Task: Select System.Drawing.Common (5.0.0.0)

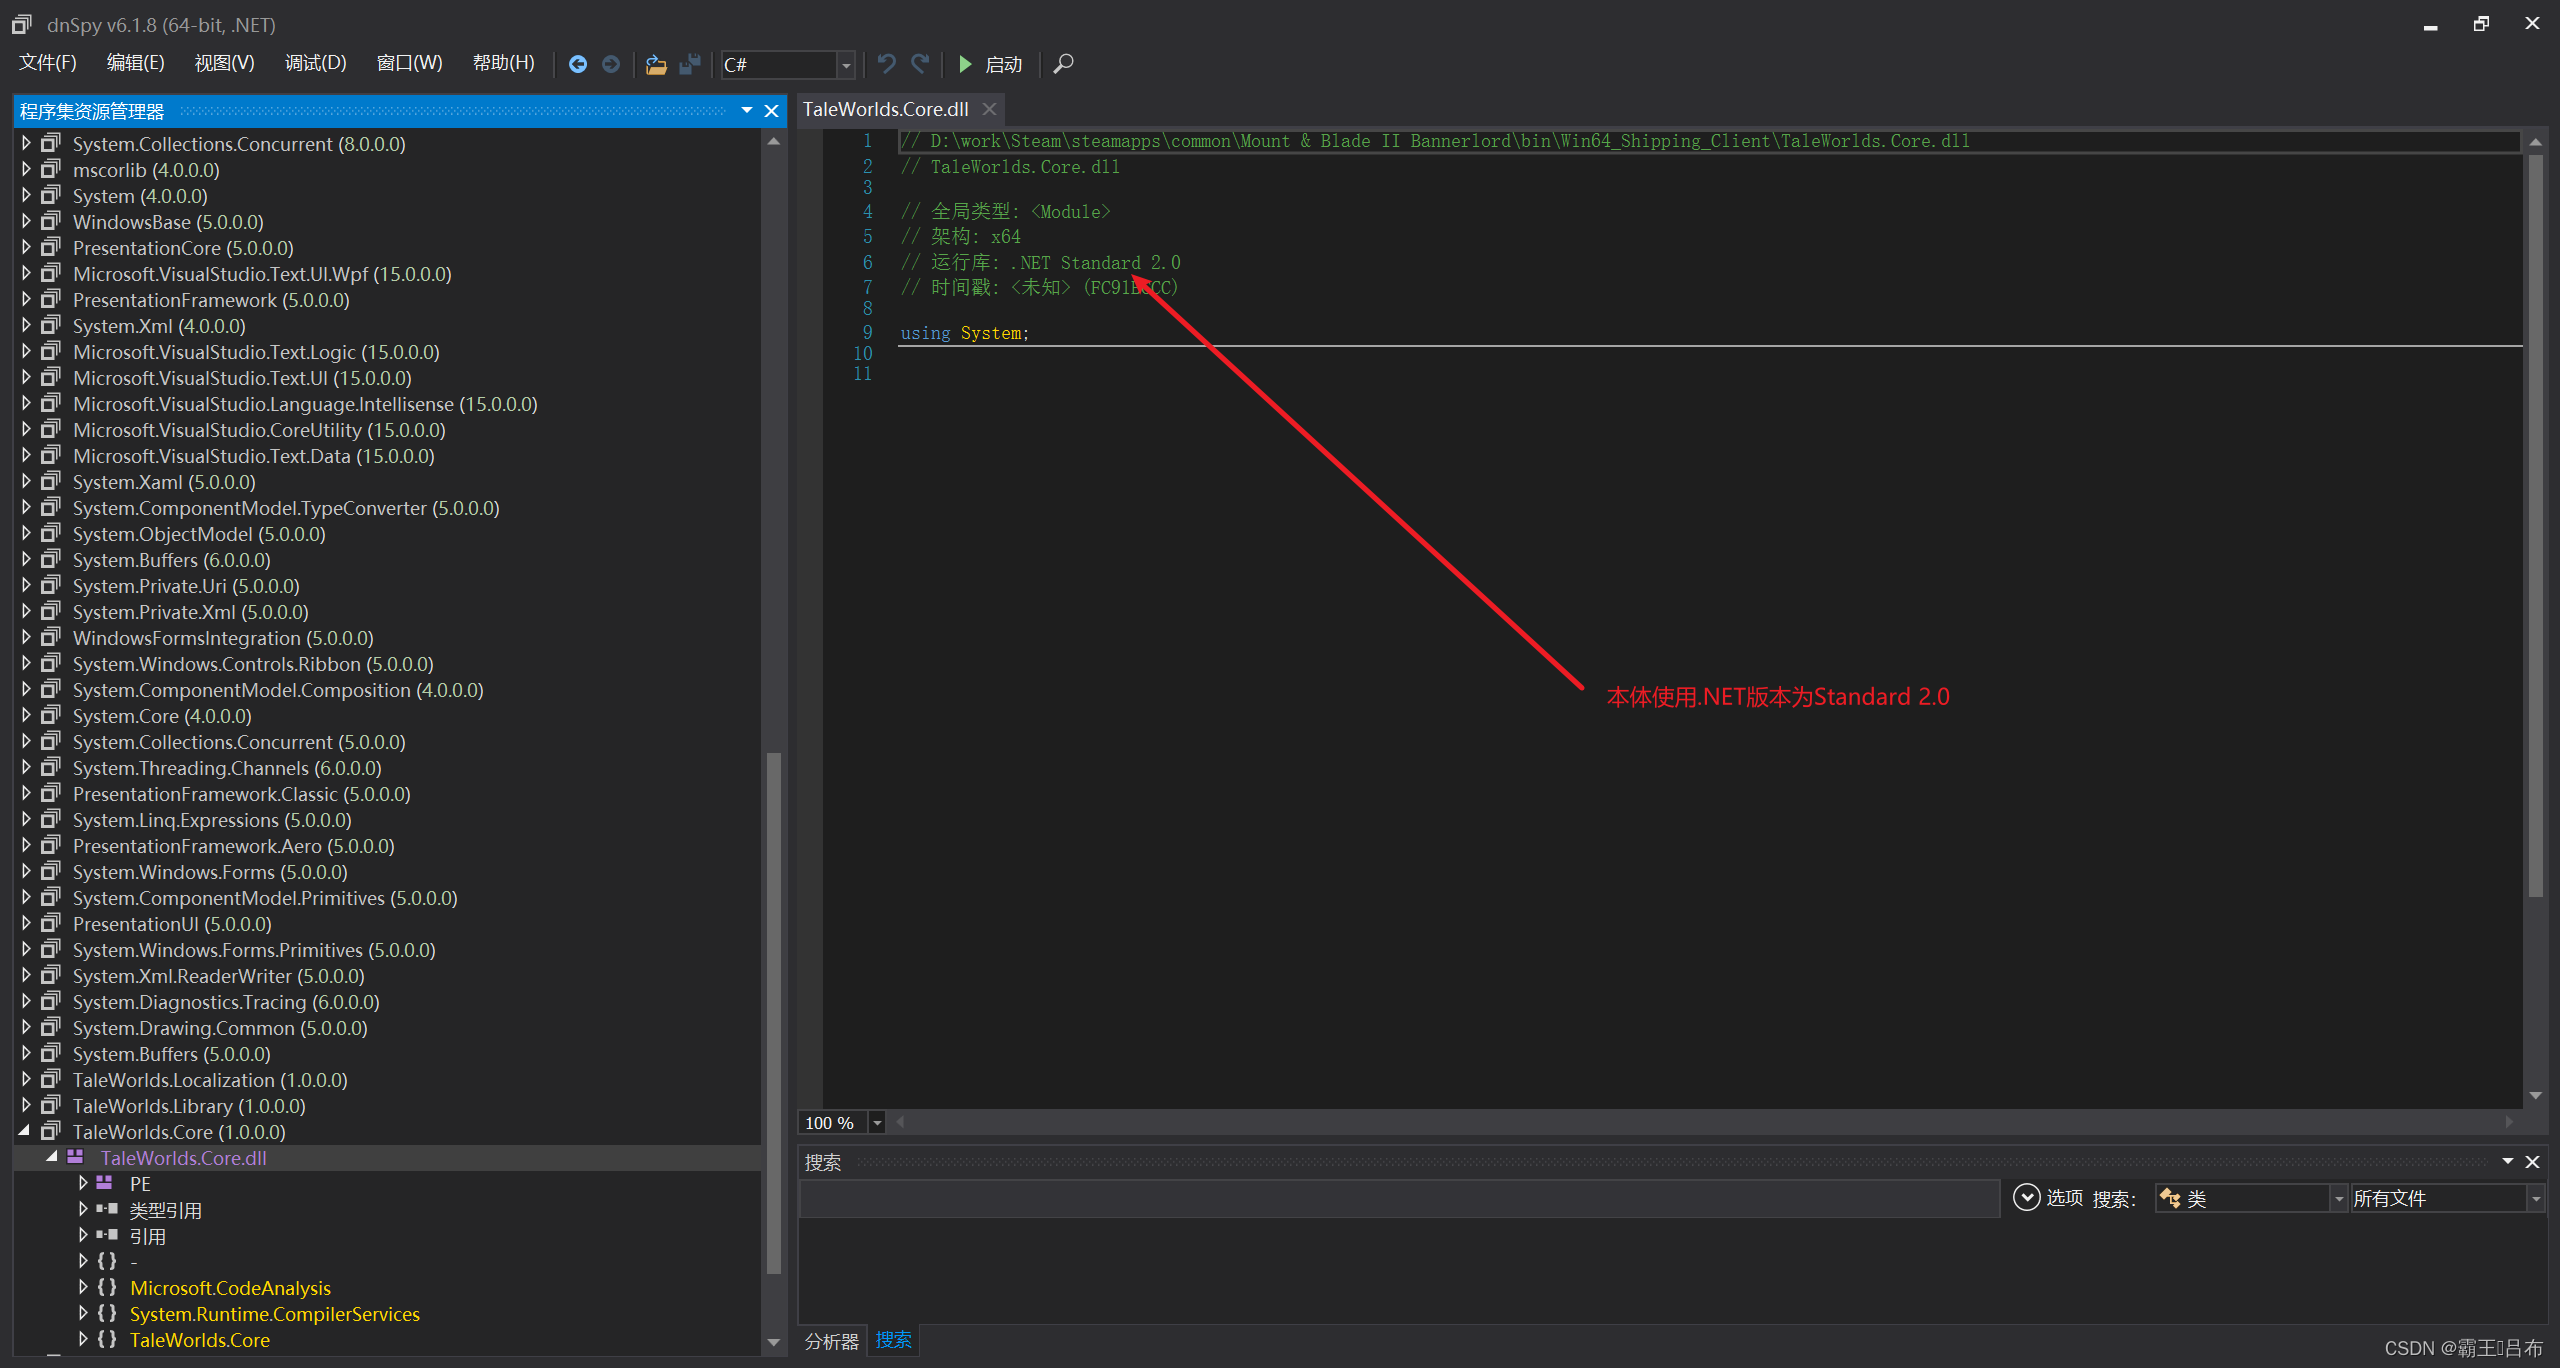Action: click(220, 1028)
